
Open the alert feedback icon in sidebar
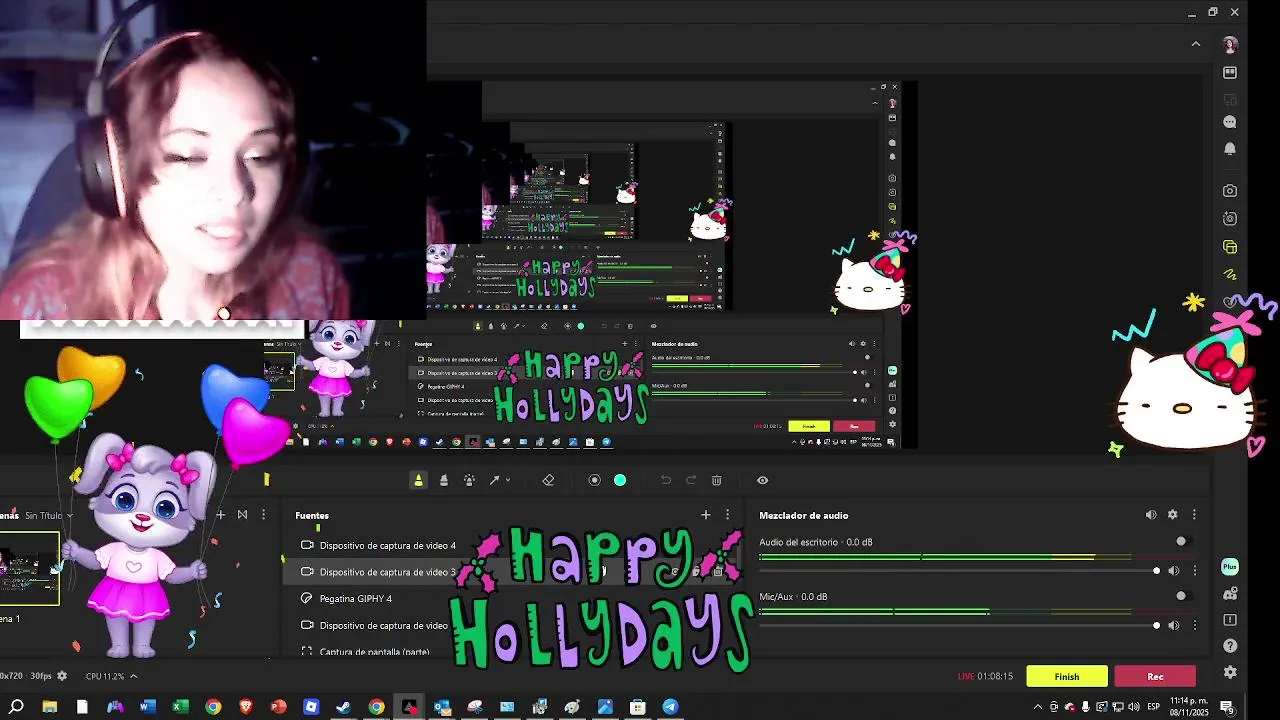(1230, 620)
